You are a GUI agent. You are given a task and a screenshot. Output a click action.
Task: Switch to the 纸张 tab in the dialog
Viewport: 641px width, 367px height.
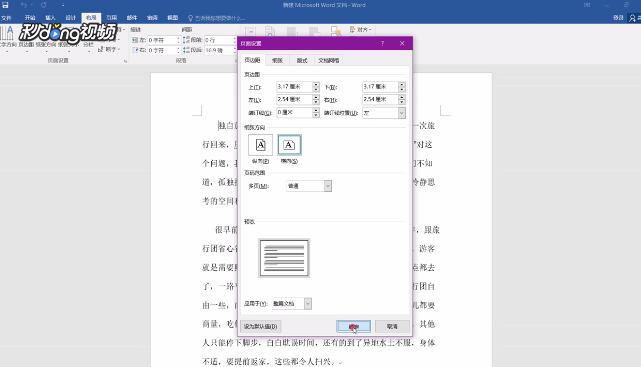277,60
